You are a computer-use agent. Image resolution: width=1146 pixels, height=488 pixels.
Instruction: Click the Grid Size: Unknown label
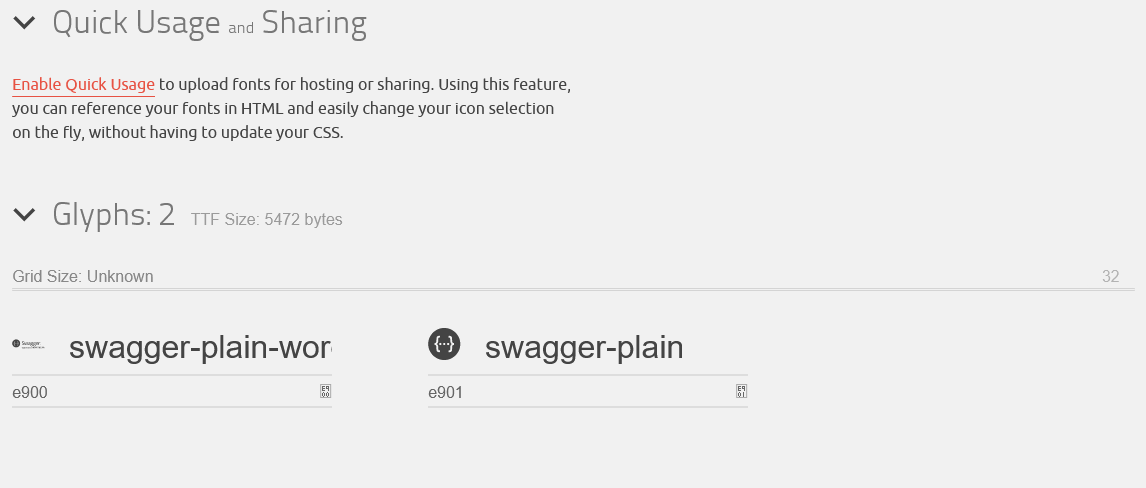(83, 277)
